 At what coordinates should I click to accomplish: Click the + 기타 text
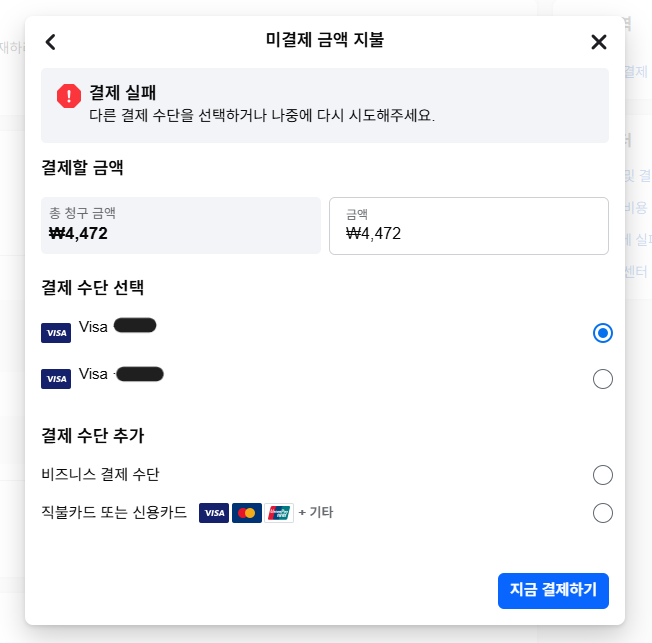pyautogui.click(x=316, y=512)
